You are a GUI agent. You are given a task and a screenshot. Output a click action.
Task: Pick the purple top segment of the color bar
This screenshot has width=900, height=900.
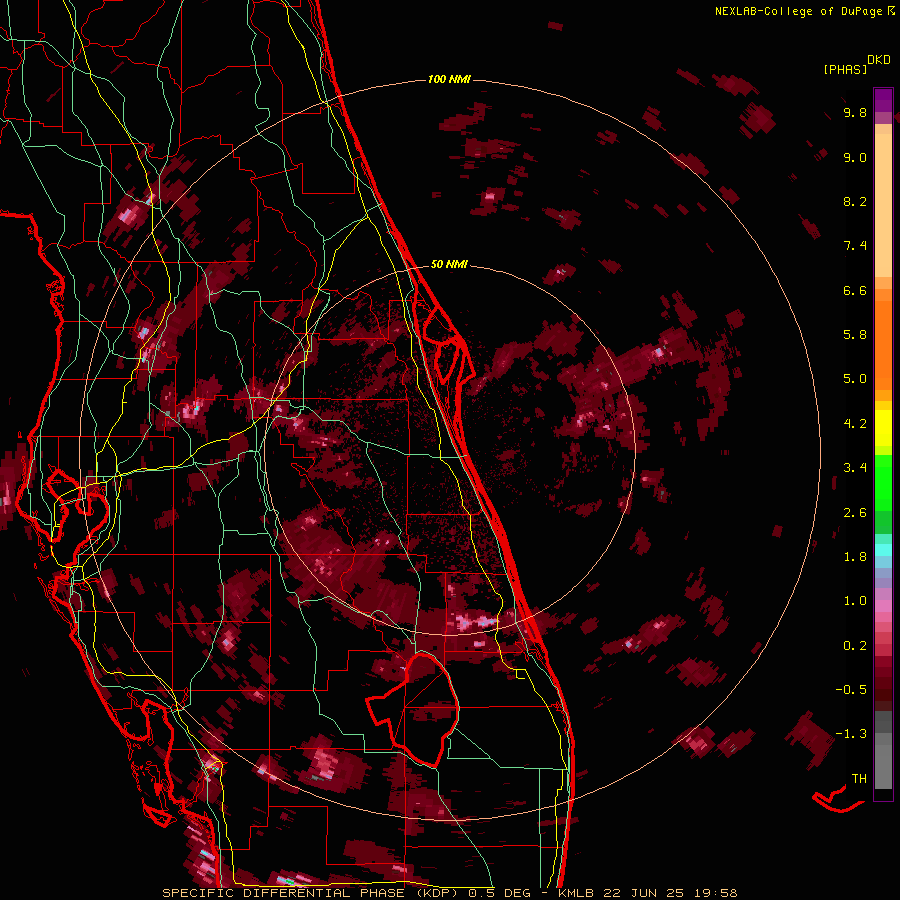coord(883,100)
